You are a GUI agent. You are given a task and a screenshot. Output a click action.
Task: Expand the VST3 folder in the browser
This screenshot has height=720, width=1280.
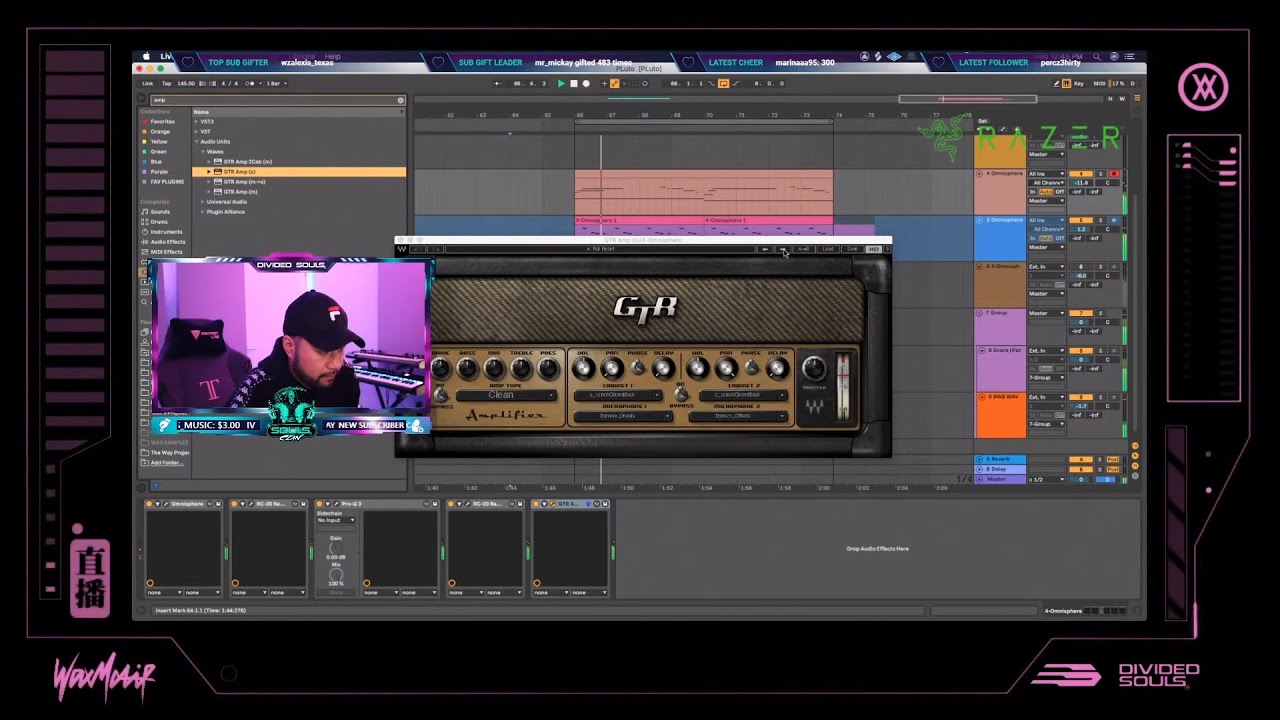tap(196, 121)
